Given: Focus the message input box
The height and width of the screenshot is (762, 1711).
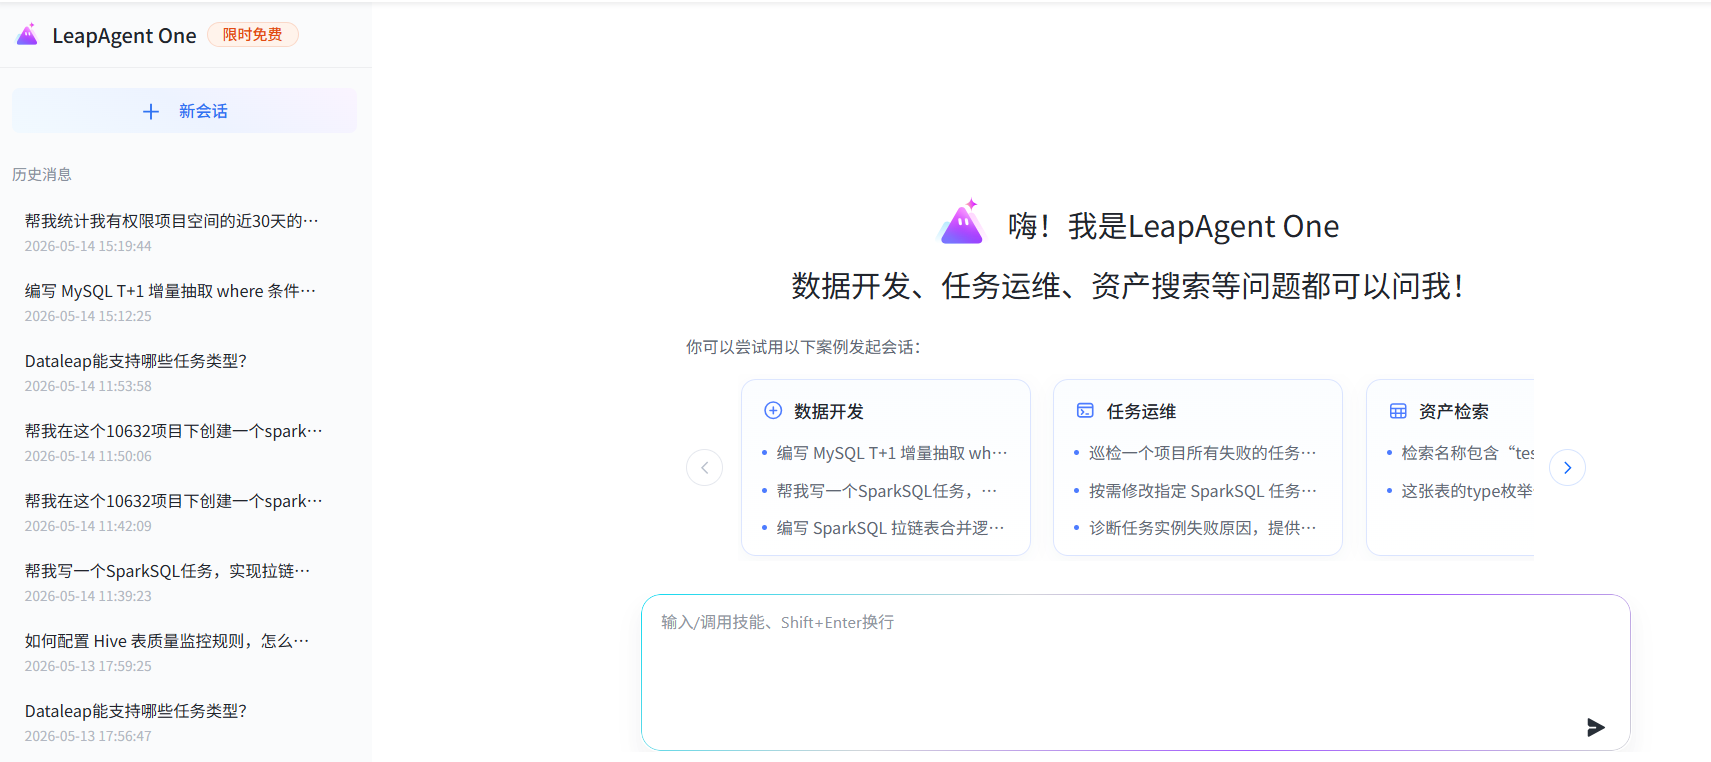Looking at the screenshot, I should (1136, 672).
